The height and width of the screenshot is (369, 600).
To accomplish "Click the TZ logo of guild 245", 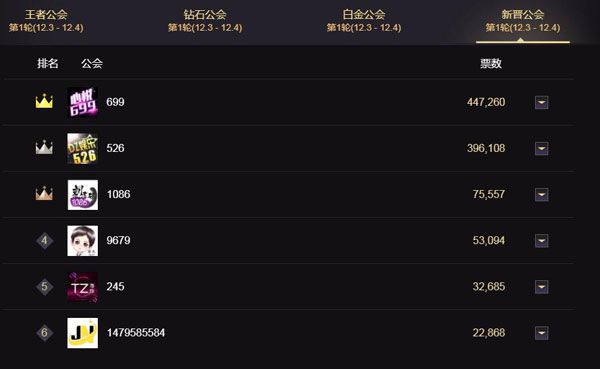I will pos(83,287).
